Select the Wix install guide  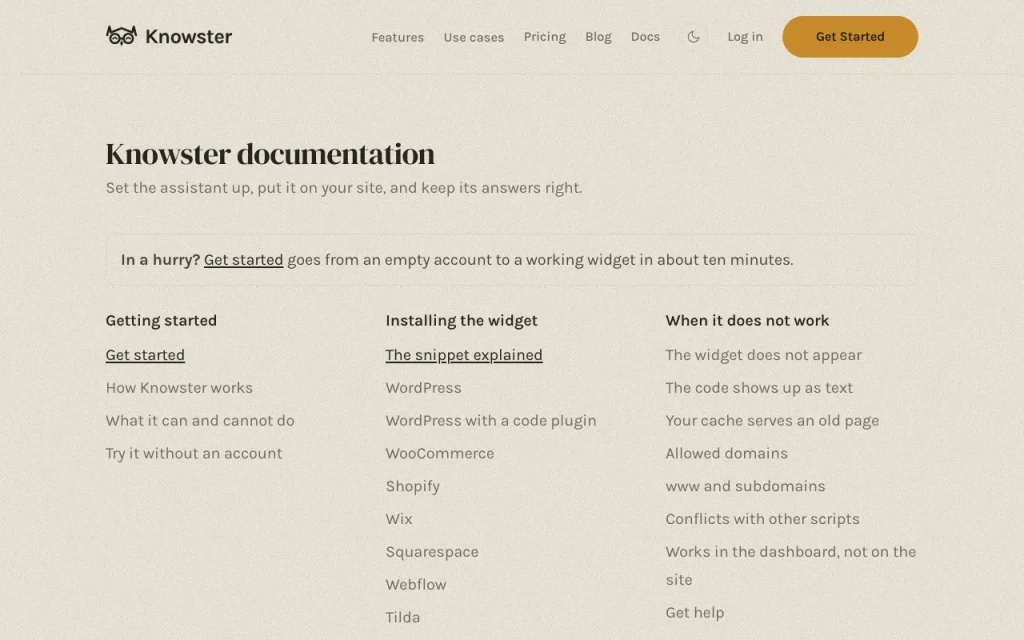pyautogui.click(x=398, y=519)
